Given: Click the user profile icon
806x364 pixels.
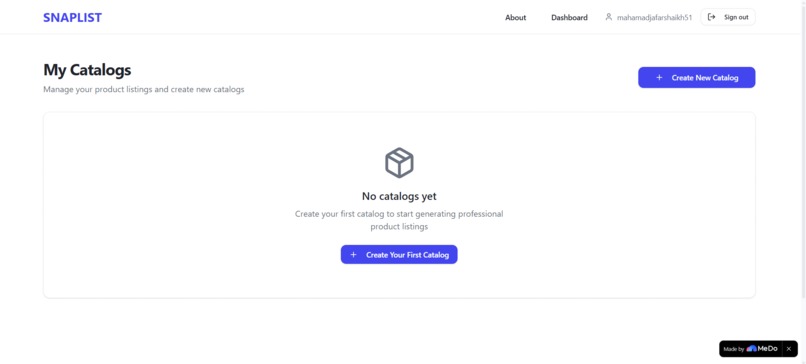Looking at the screenshot, I should click(x=609, y=17).
